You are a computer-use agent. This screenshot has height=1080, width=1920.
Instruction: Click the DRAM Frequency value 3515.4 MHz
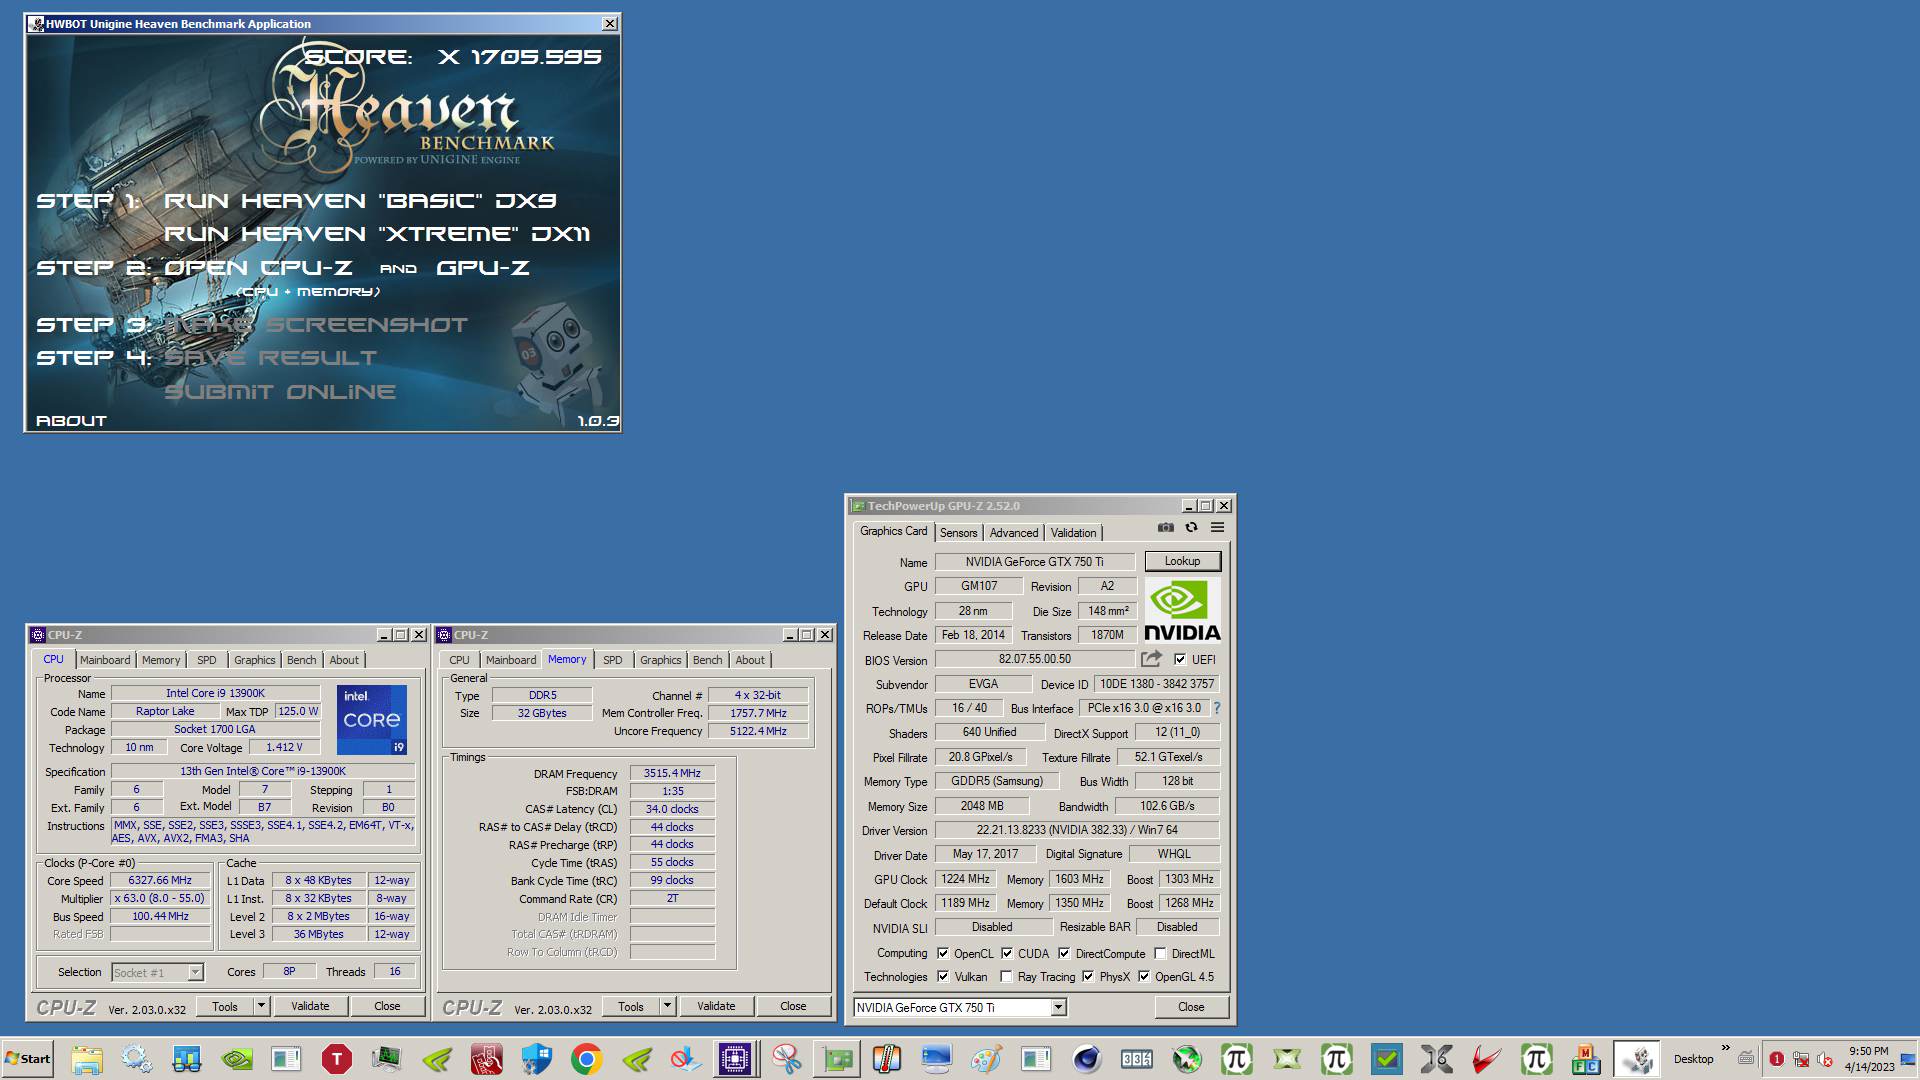pos(672,773)
